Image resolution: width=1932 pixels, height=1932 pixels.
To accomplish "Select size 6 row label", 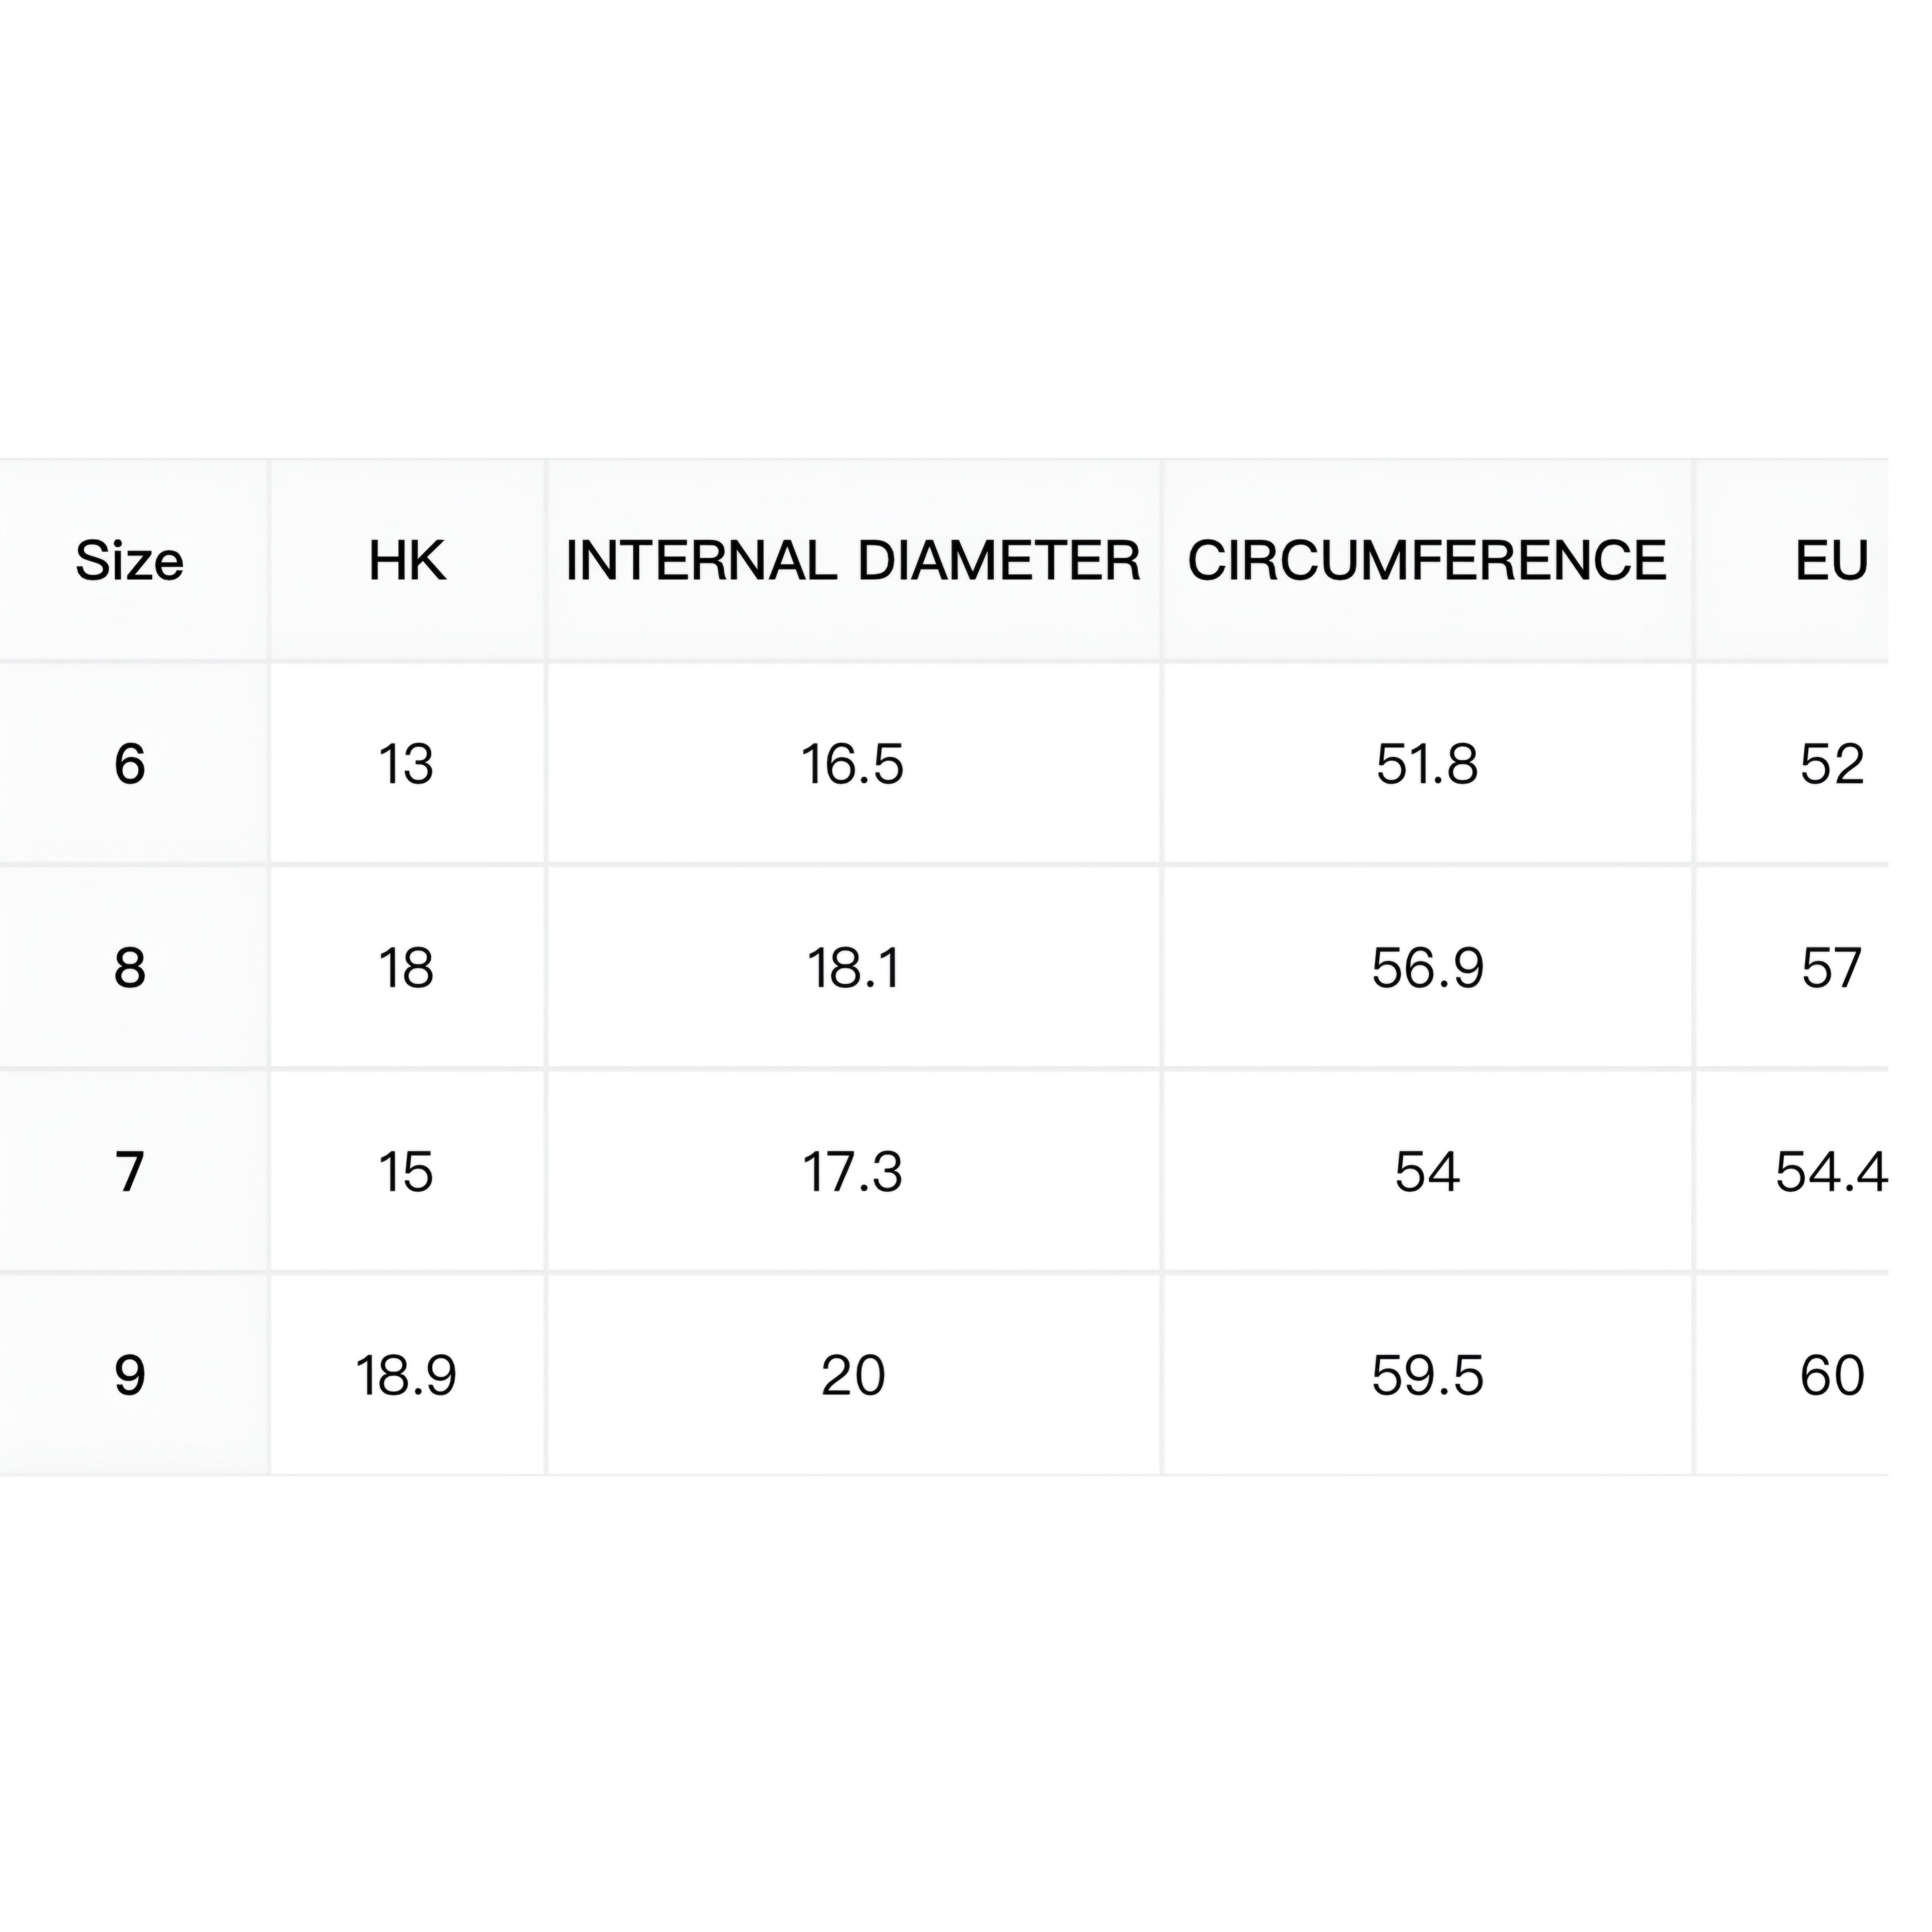I will 130,764.
